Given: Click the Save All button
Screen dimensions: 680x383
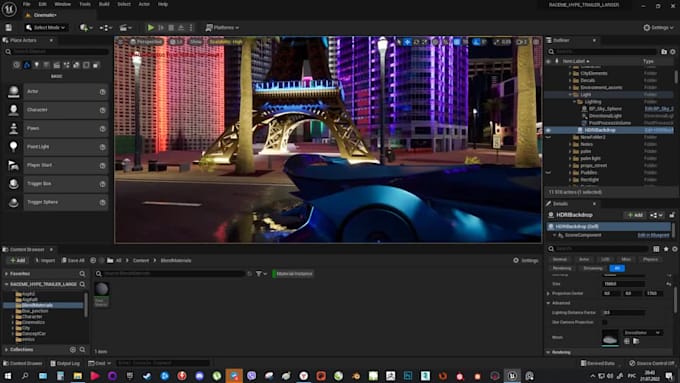Looking at the screenshot, I should pyautogui.click(x=73, y=260).
